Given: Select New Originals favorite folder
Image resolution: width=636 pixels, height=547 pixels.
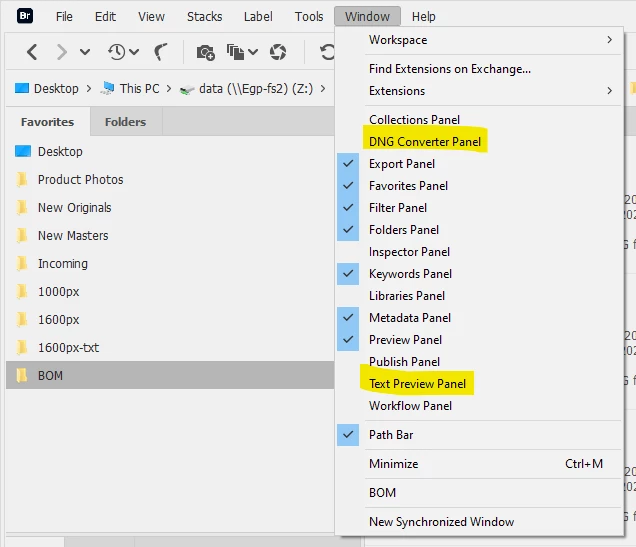Looking at the screenshot, I should pyautogui.click(x=170, y=208).
